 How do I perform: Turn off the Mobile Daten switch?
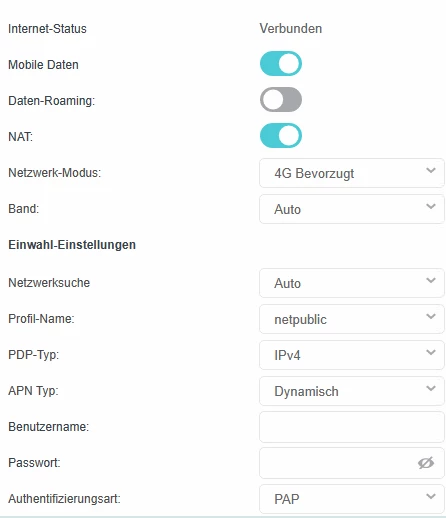point(281,64)
